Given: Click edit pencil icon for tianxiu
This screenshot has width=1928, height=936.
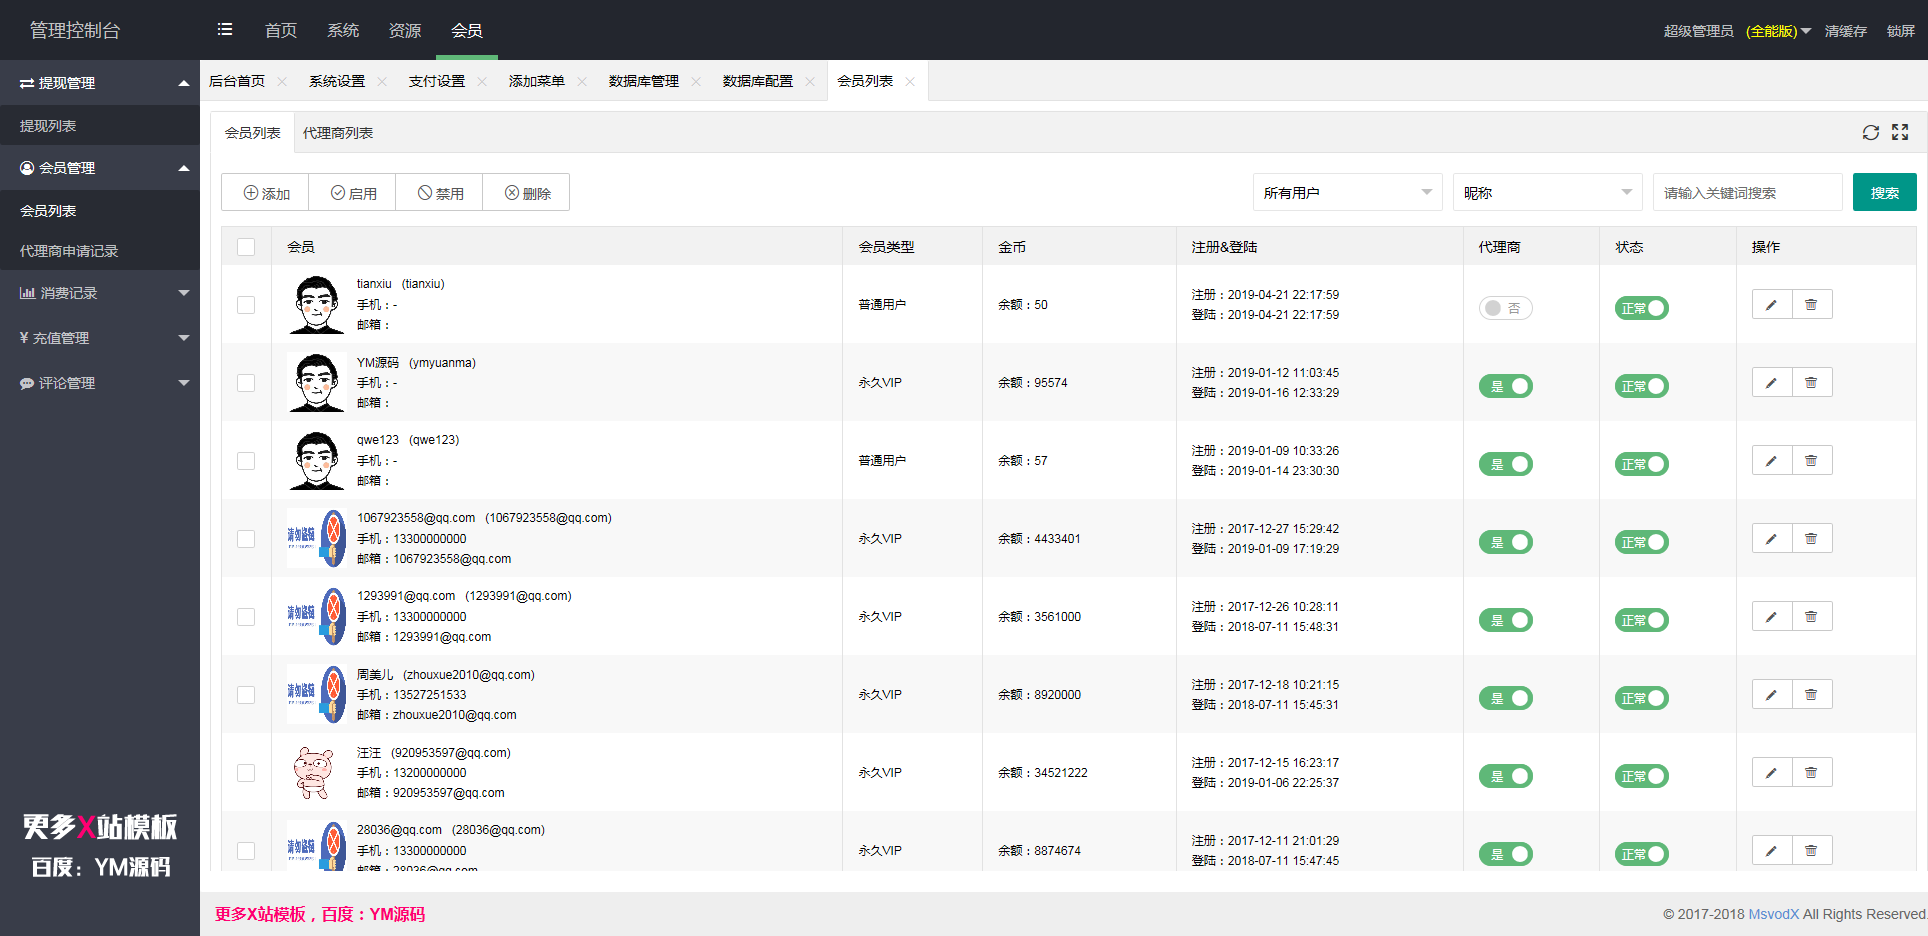Looking at the screenshot, I should [1771, 305].
